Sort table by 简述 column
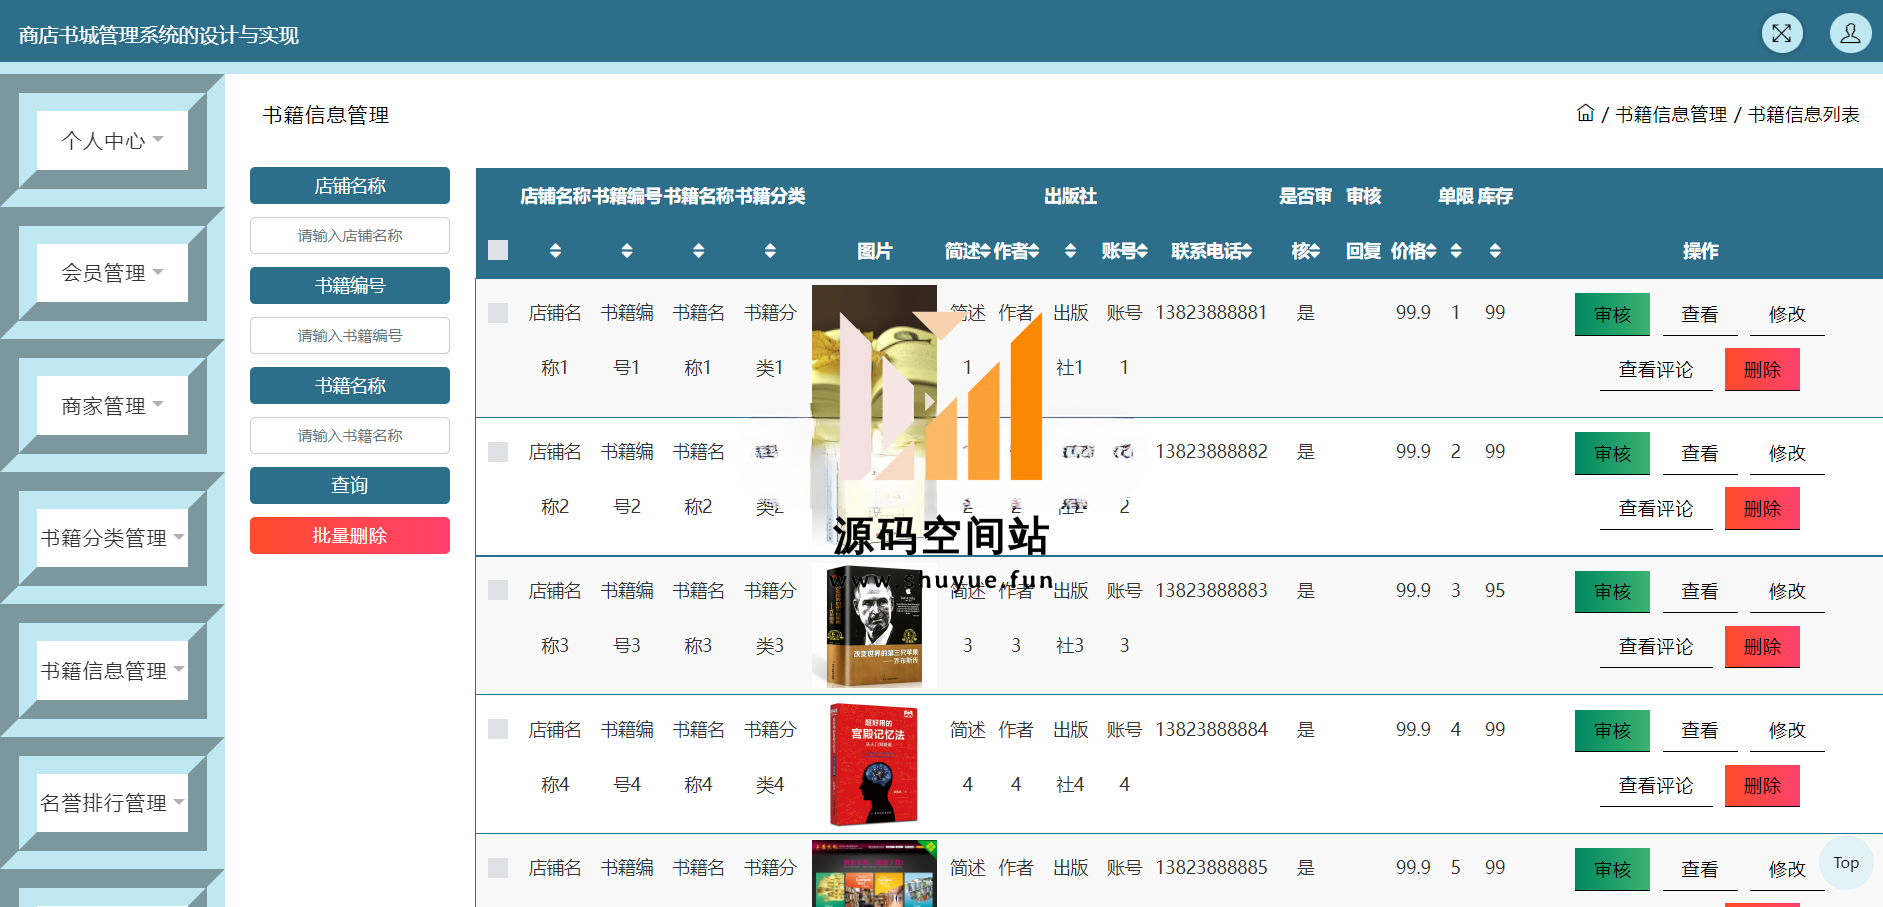Image resolution: width=1883 pixels, height=907 pixels. (x=984, y=251)
